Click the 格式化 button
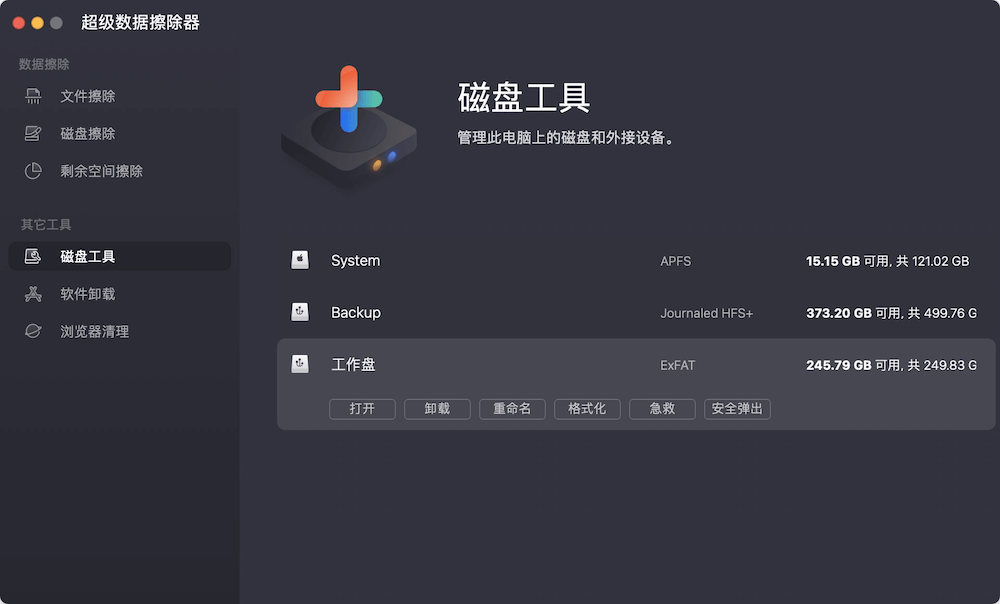The image size is (1000, 604). 587,408
